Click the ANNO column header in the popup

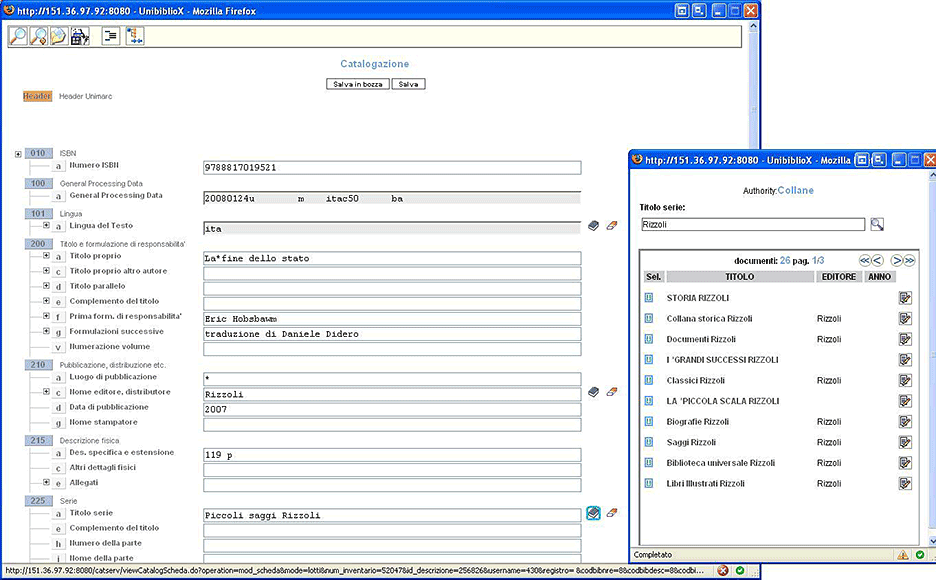pos(879,277)
